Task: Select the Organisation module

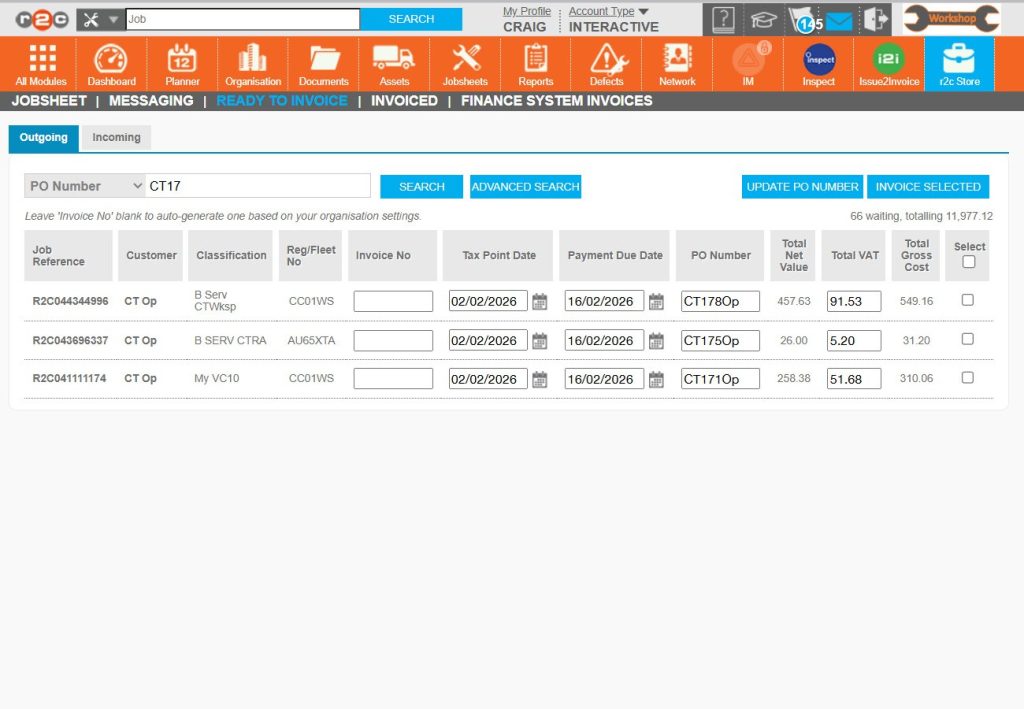Action: (252, 63)
